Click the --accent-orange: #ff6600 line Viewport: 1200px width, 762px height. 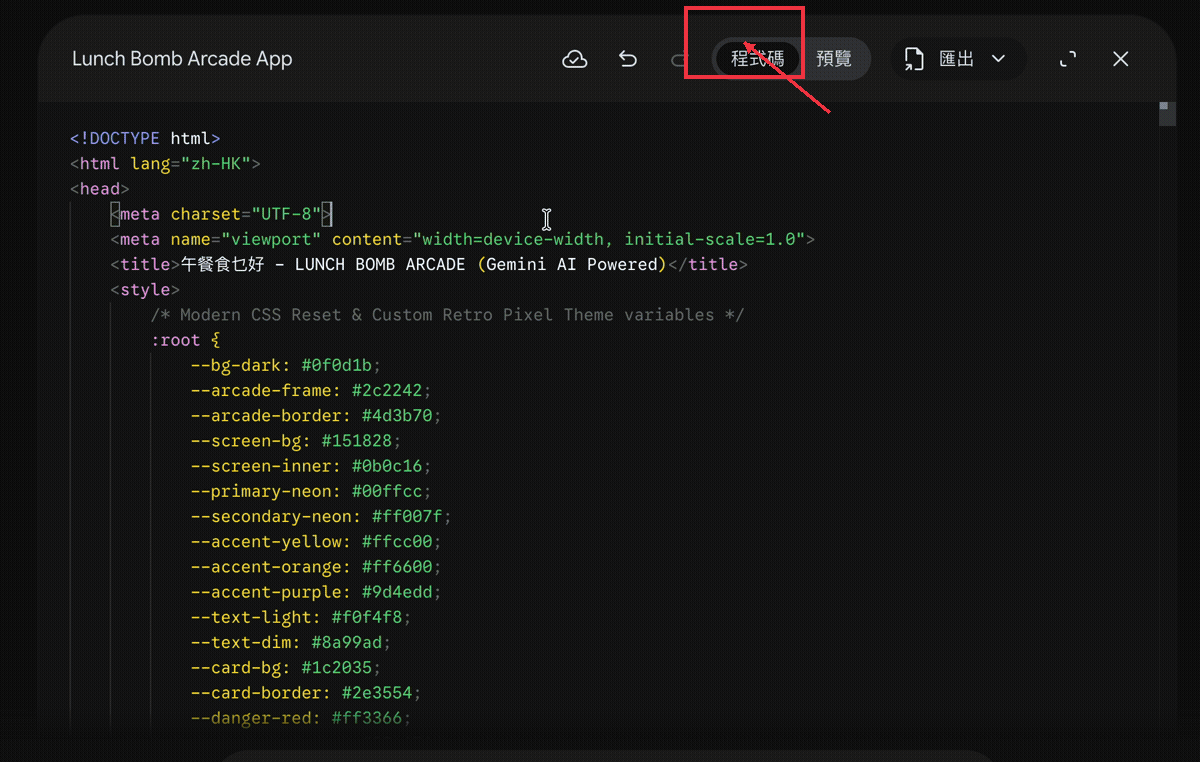[316, 567]
